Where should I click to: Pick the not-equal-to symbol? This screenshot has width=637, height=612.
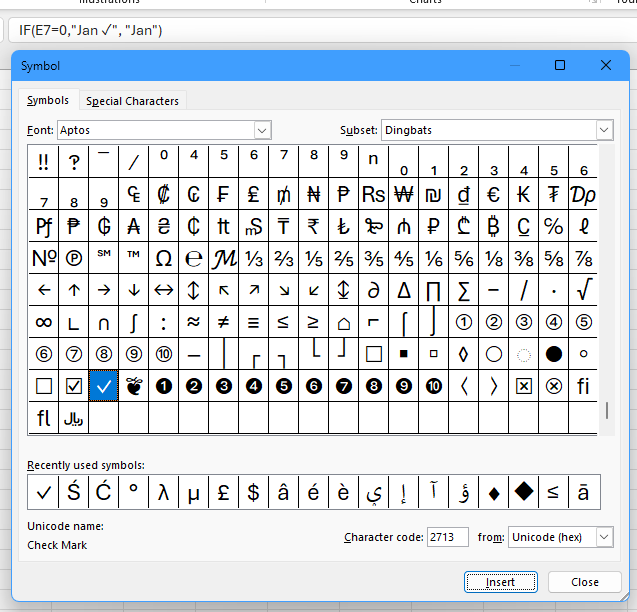click(x=224, y=322)
